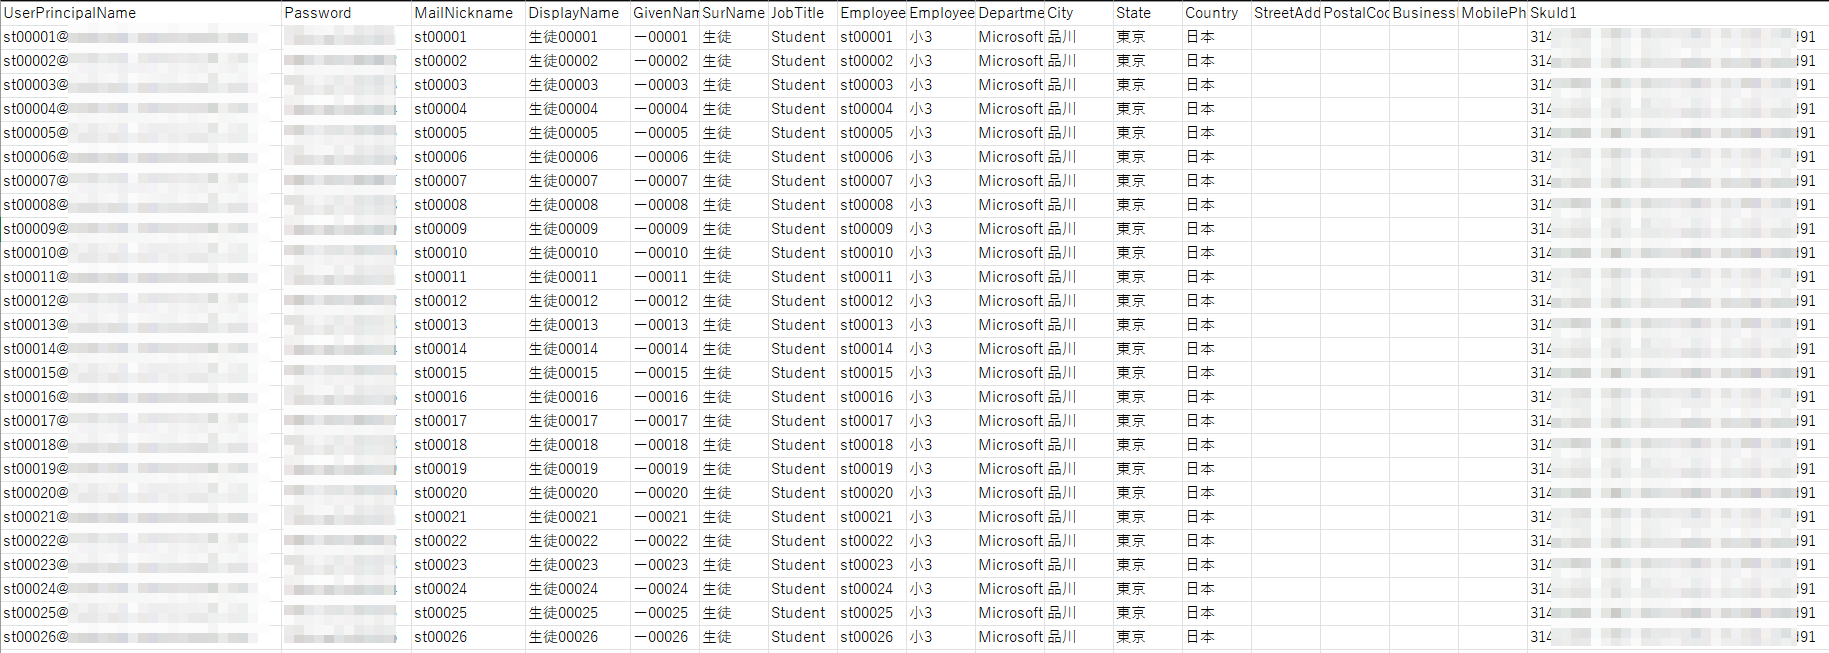The height and width of the screenshot is (653, 1829).
Task: Select DisplayName cell 生徒00003
Action: 578,85
